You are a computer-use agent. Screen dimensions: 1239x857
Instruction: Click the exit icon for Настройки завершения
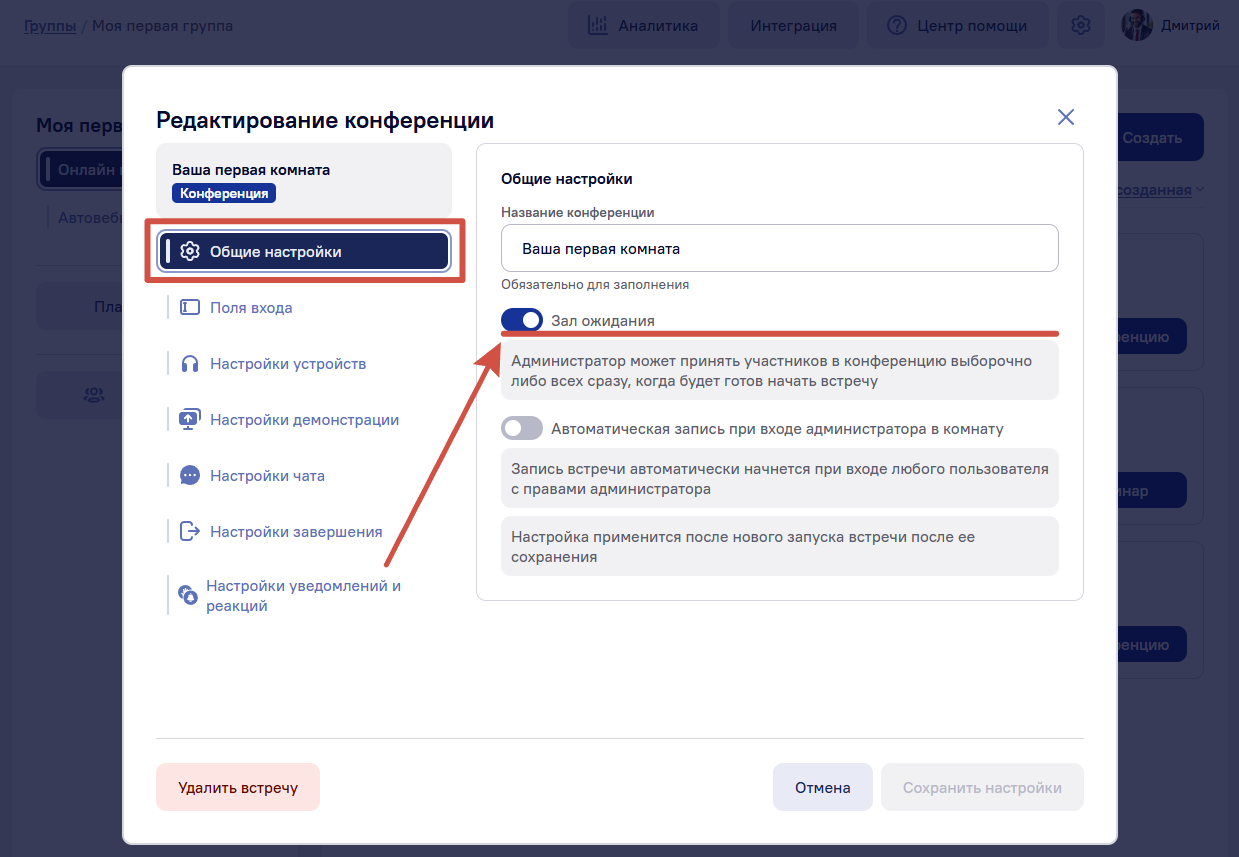point(190,532)
